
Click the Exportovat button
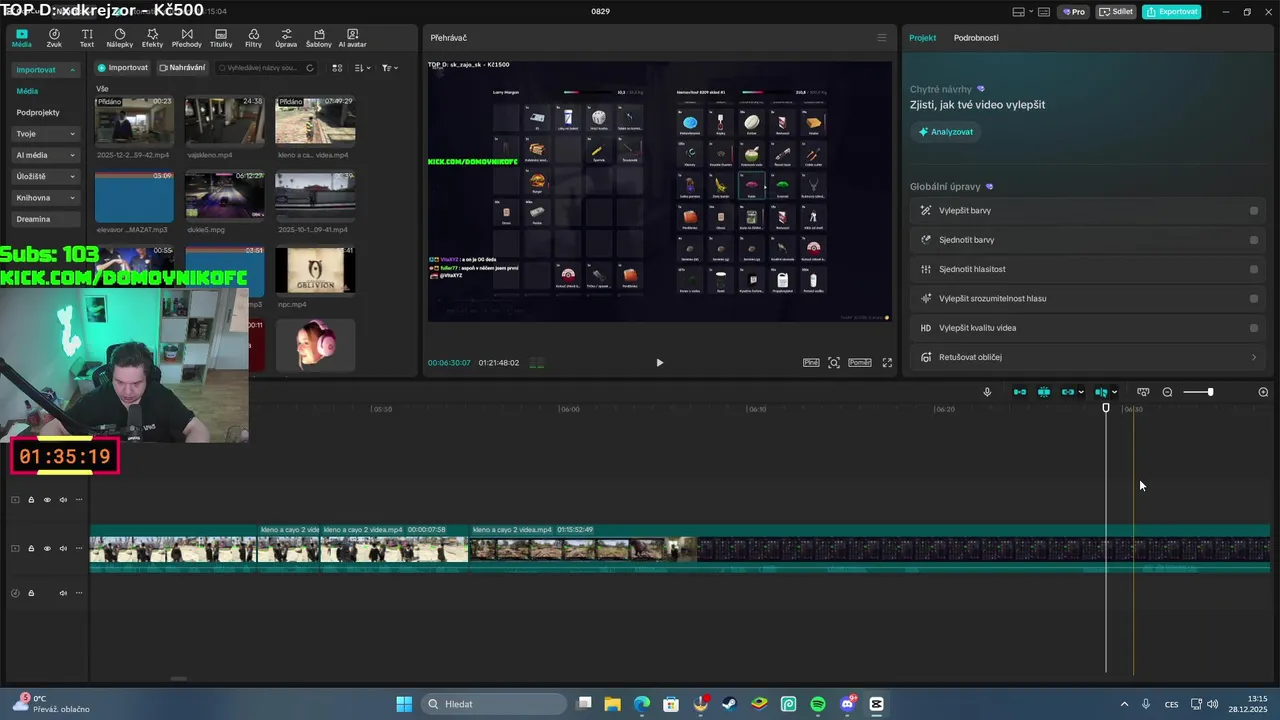1171,12
